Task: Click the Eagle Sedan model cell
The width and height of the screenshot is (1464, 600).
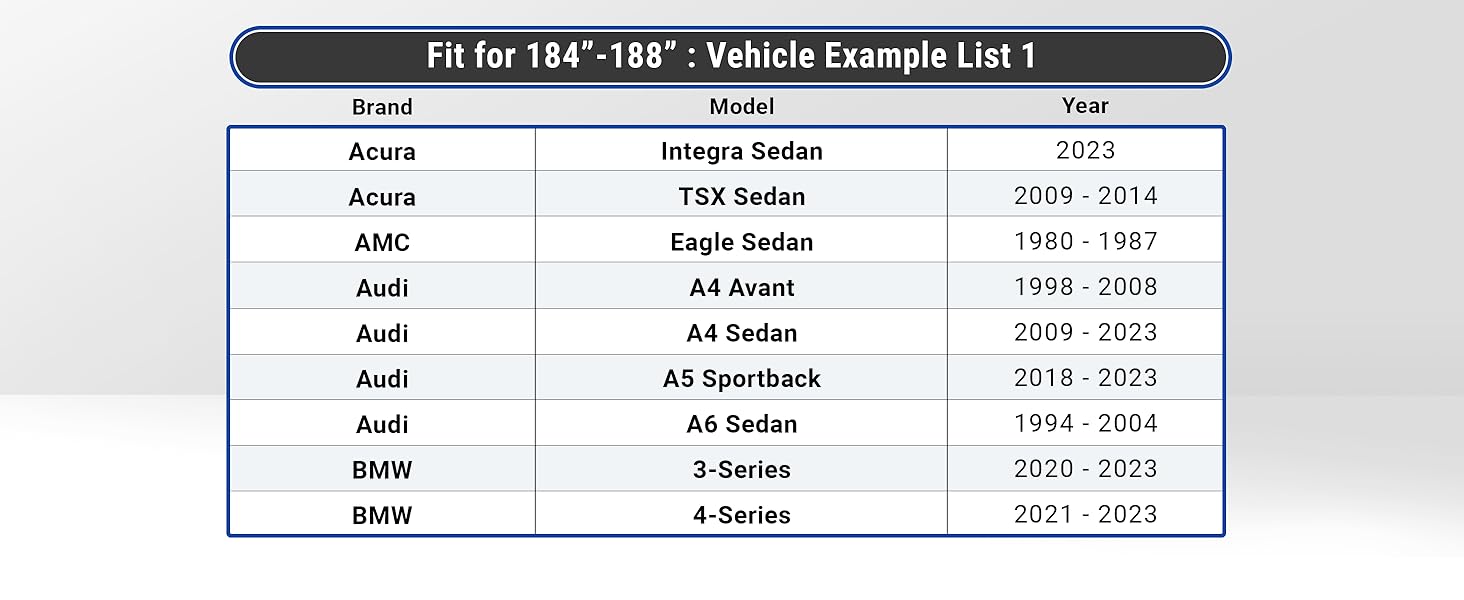Action: [x=742, y=241]
